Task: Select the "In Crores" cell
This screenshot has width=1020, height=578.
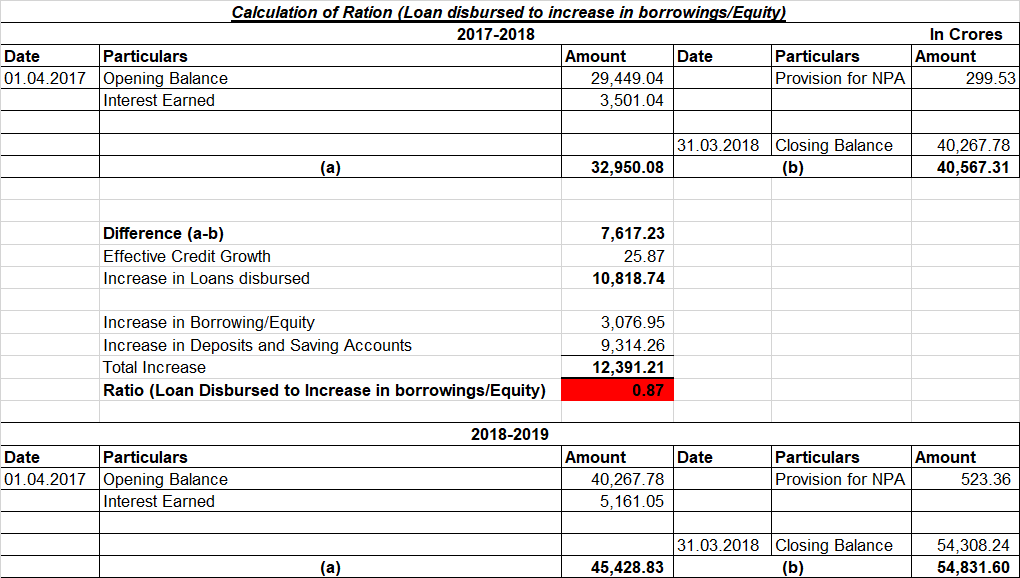Action: [x=965, y=34]
